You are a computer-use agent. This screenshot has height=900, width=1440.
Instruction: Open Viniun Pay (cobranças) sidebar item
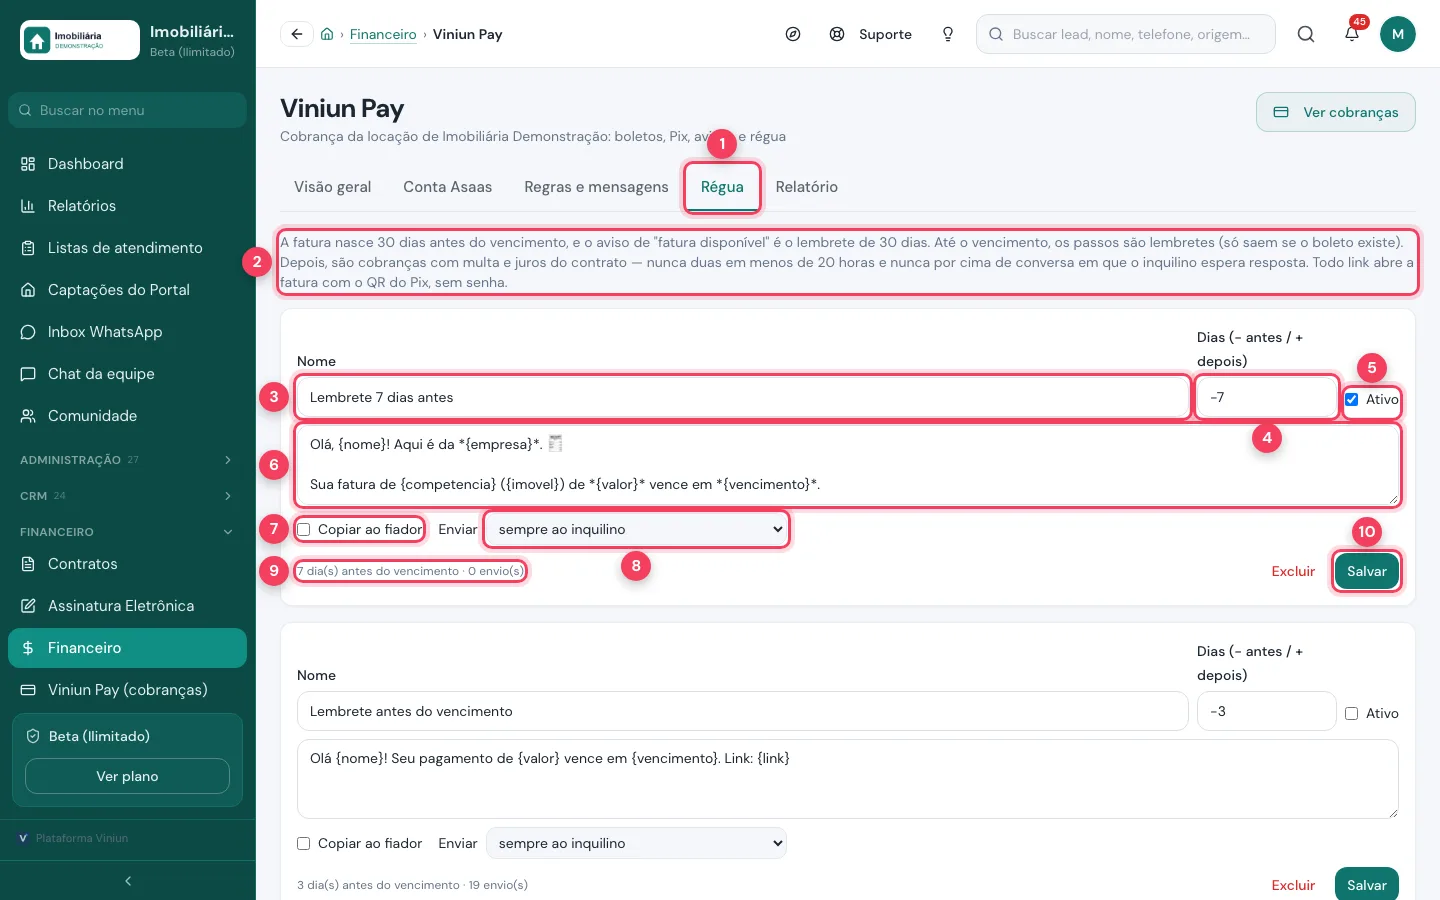(127, 690)
